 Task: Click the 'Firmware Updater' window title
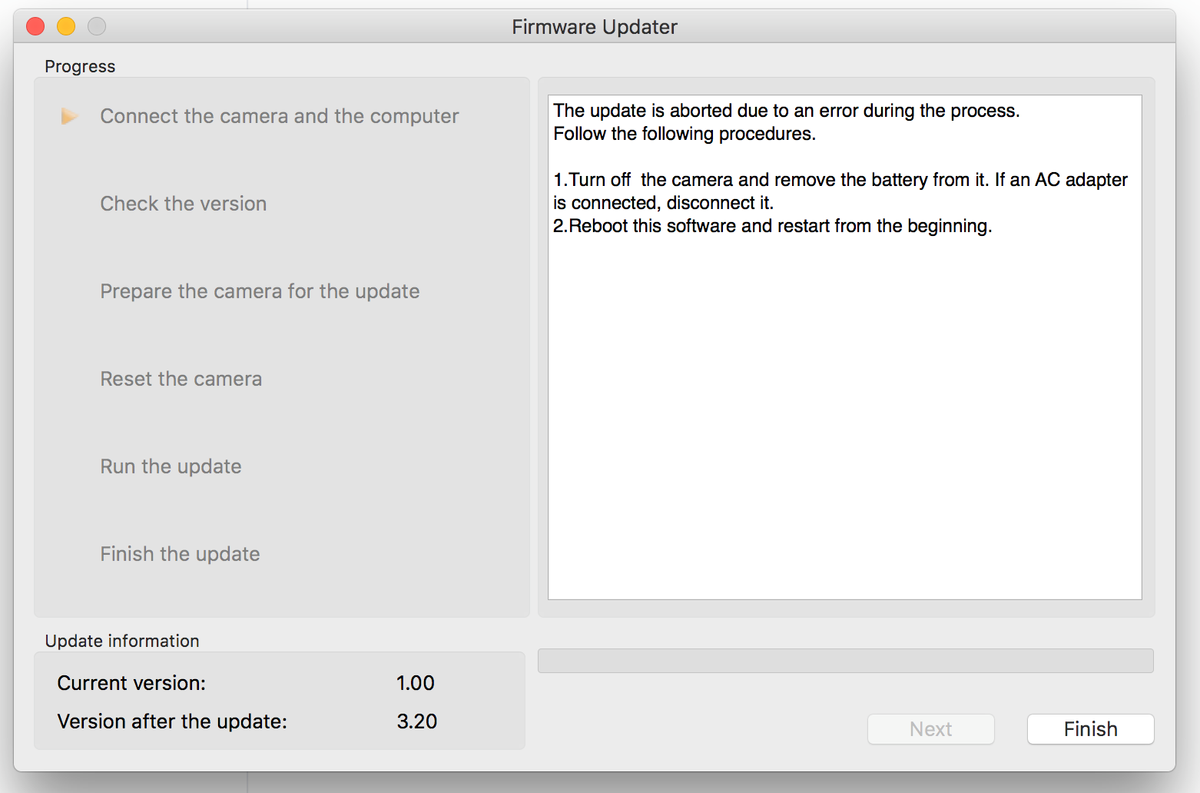tap(594, 27)
